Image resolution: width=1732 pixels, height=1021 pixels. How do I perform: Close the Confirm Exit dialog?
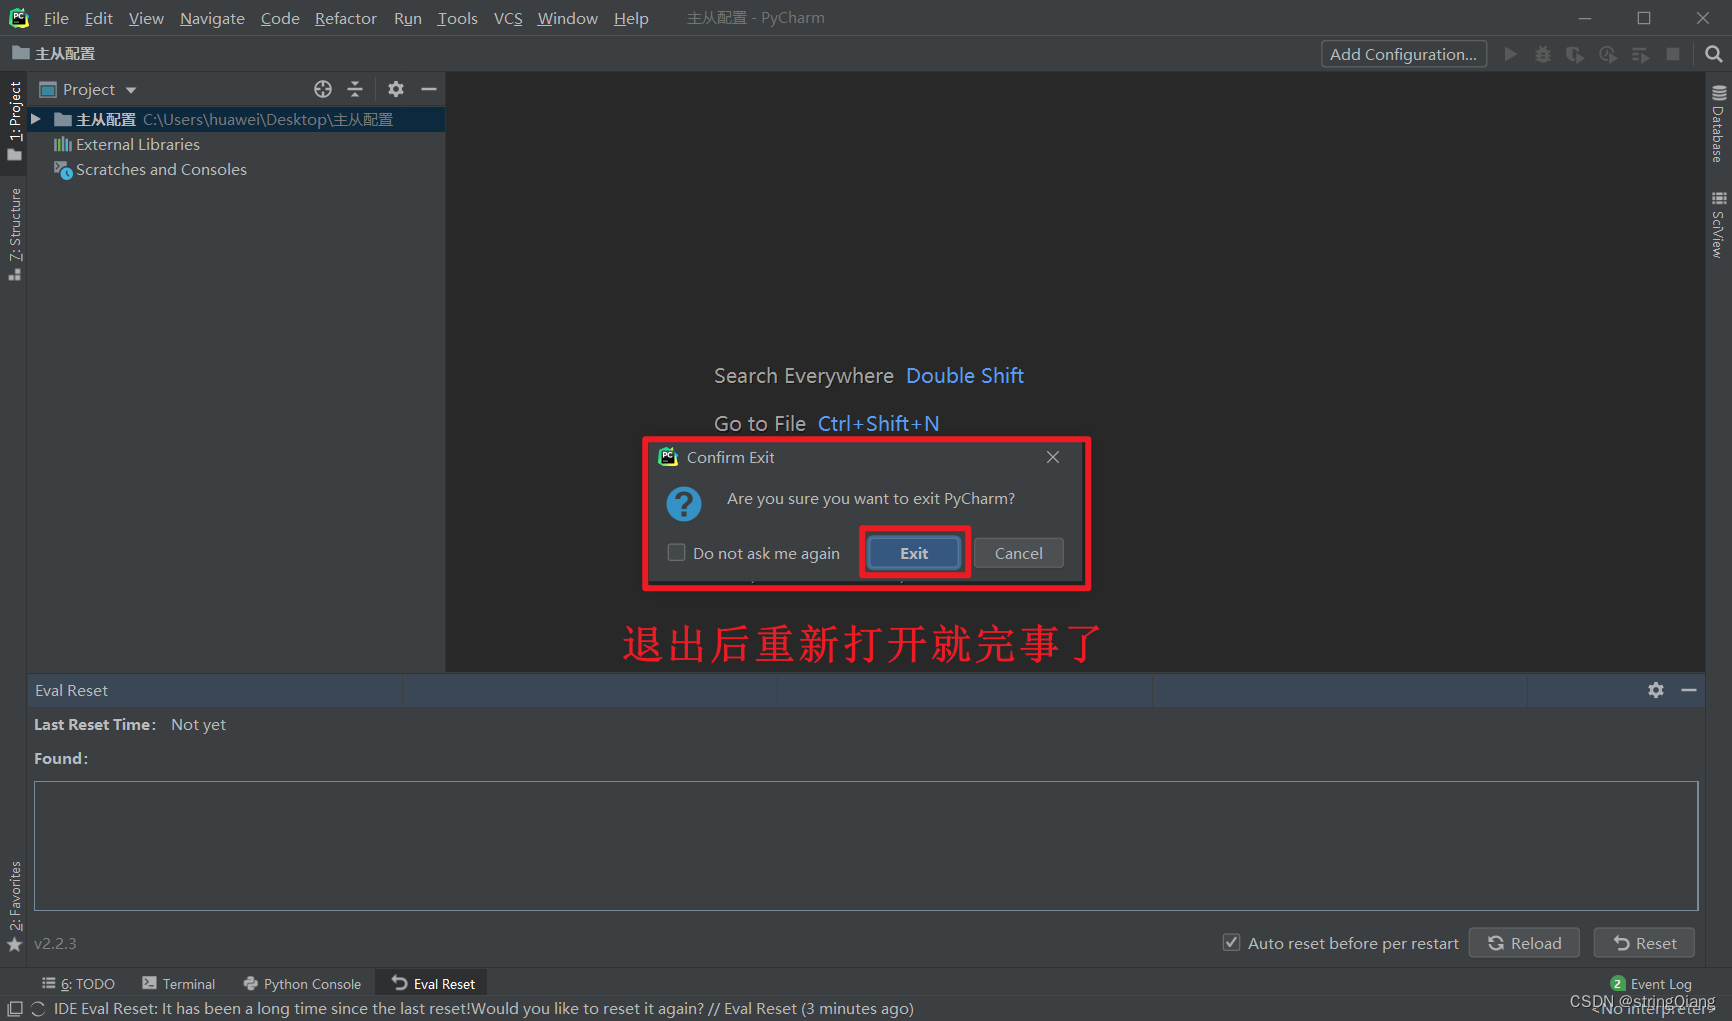pyautogui.click(x=1053, y=457)
